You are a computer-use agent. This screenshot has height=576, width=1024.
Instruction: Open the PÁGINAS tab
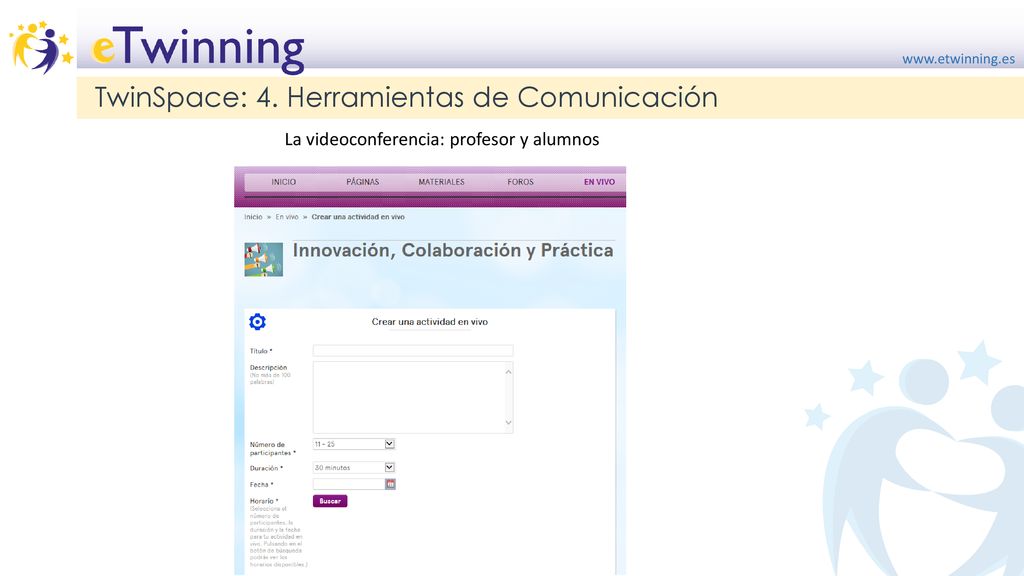pos(362,182)
